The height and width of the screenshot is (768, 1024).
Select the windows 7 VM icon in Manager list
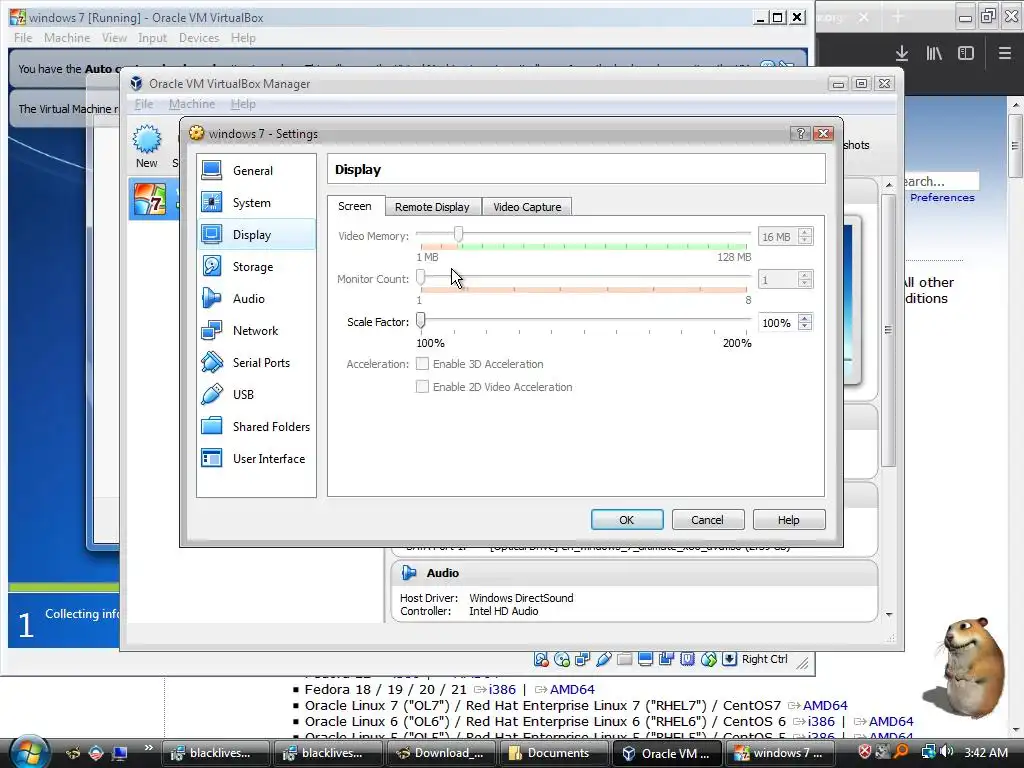pos(150,199)
